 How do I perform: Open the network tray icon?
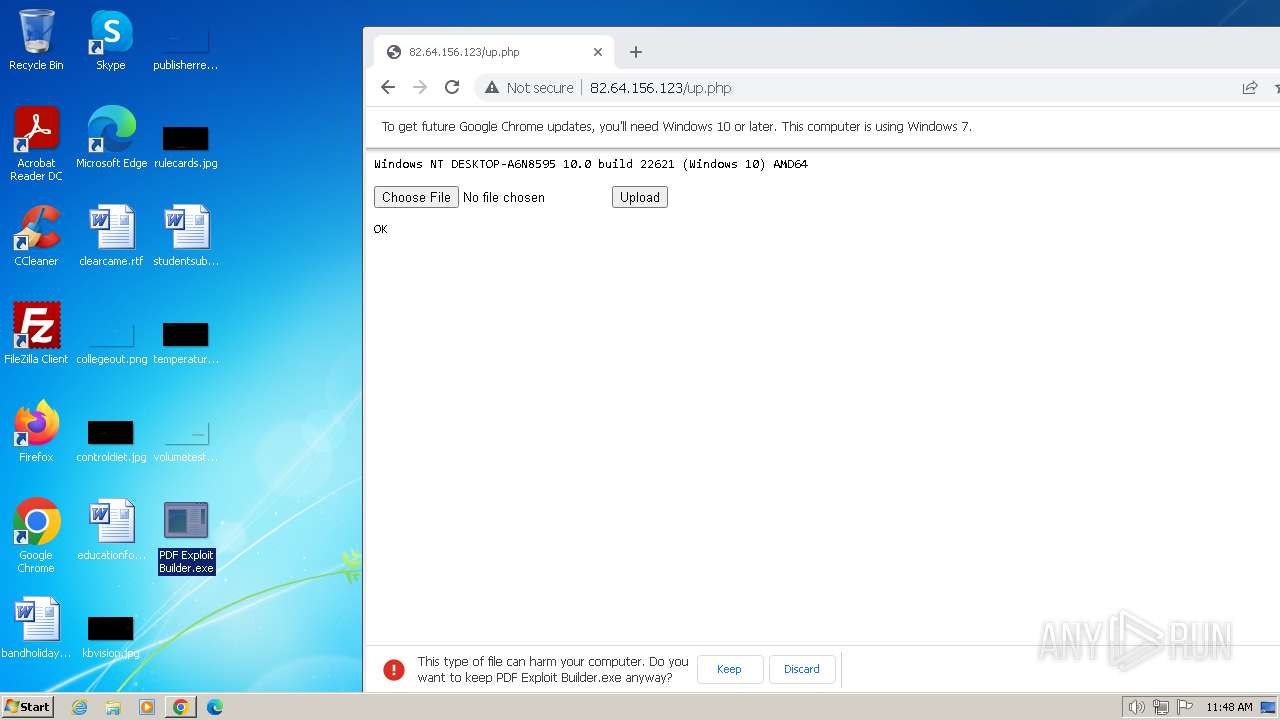[x=1161, y=707]
